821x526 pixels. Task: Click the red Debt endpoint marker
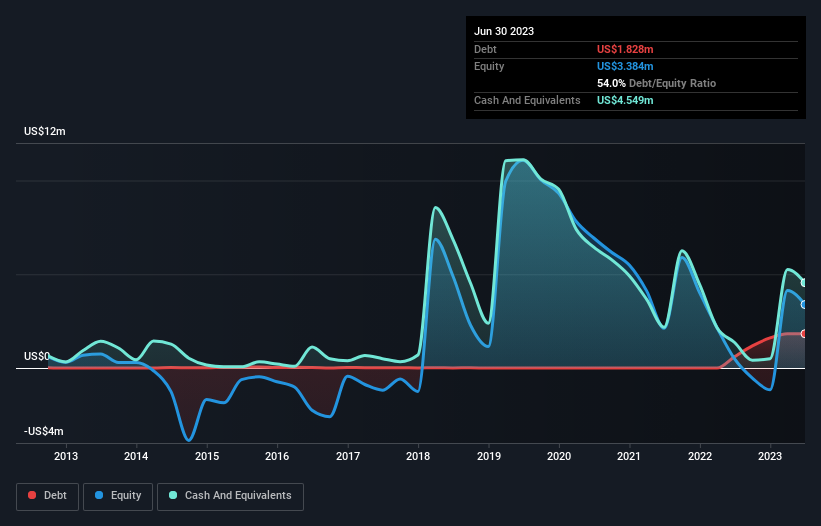[x=804, y=334]
